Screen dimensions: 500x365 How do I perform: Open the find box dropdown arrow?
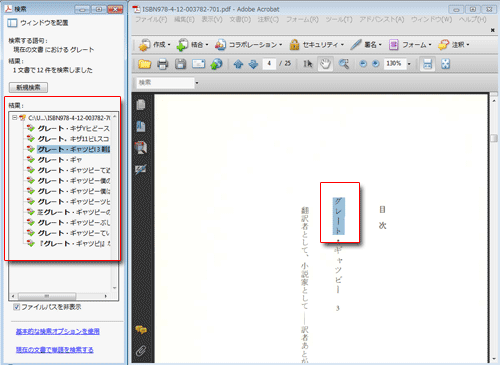pyautogui.click(x=197, y=83)
